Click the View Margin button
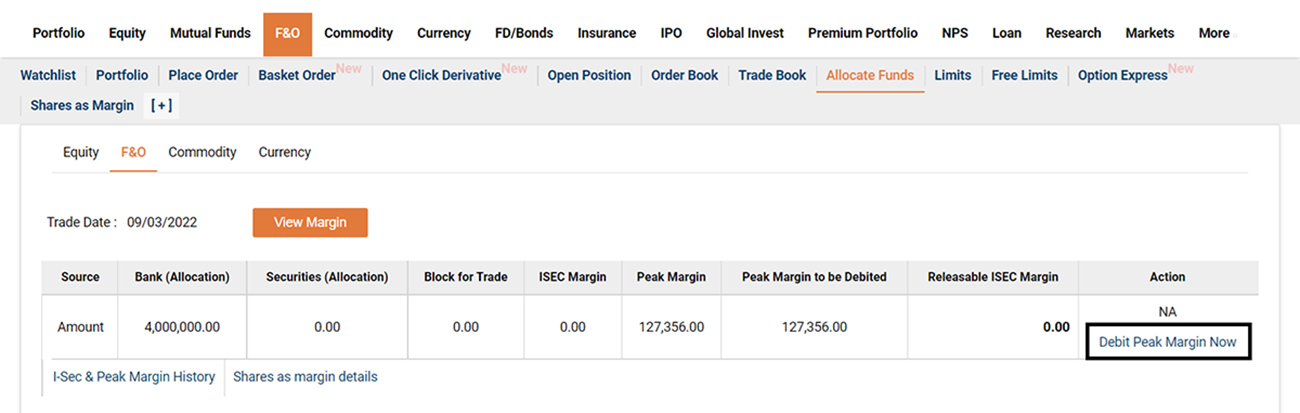 310,222
